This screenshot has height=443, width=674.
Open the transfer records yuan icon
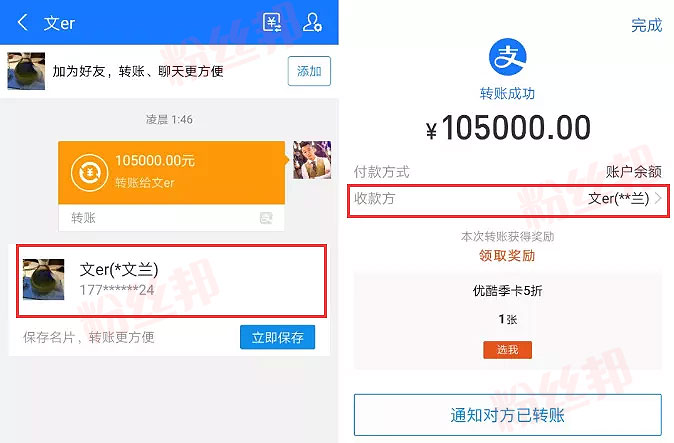pos(272,22)
